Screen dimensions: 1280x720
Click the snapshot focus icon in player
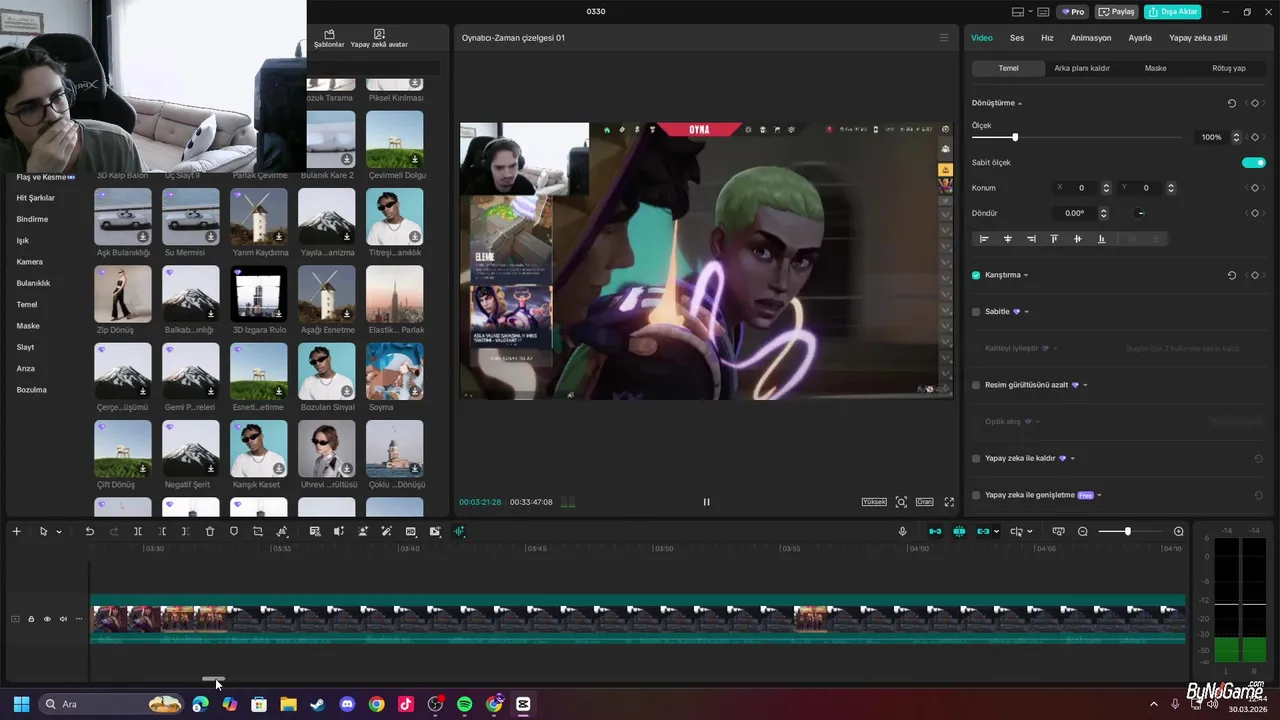click(901, 502)
